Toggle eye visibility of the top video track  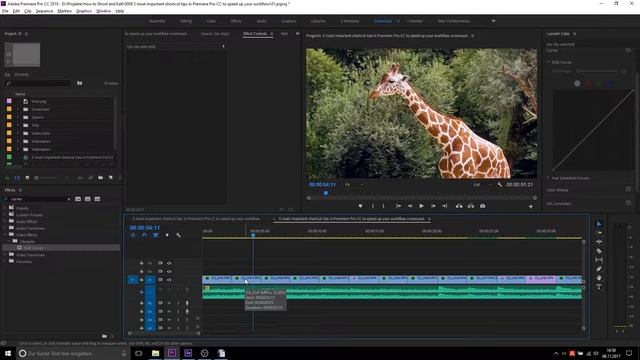pos(169,263)
